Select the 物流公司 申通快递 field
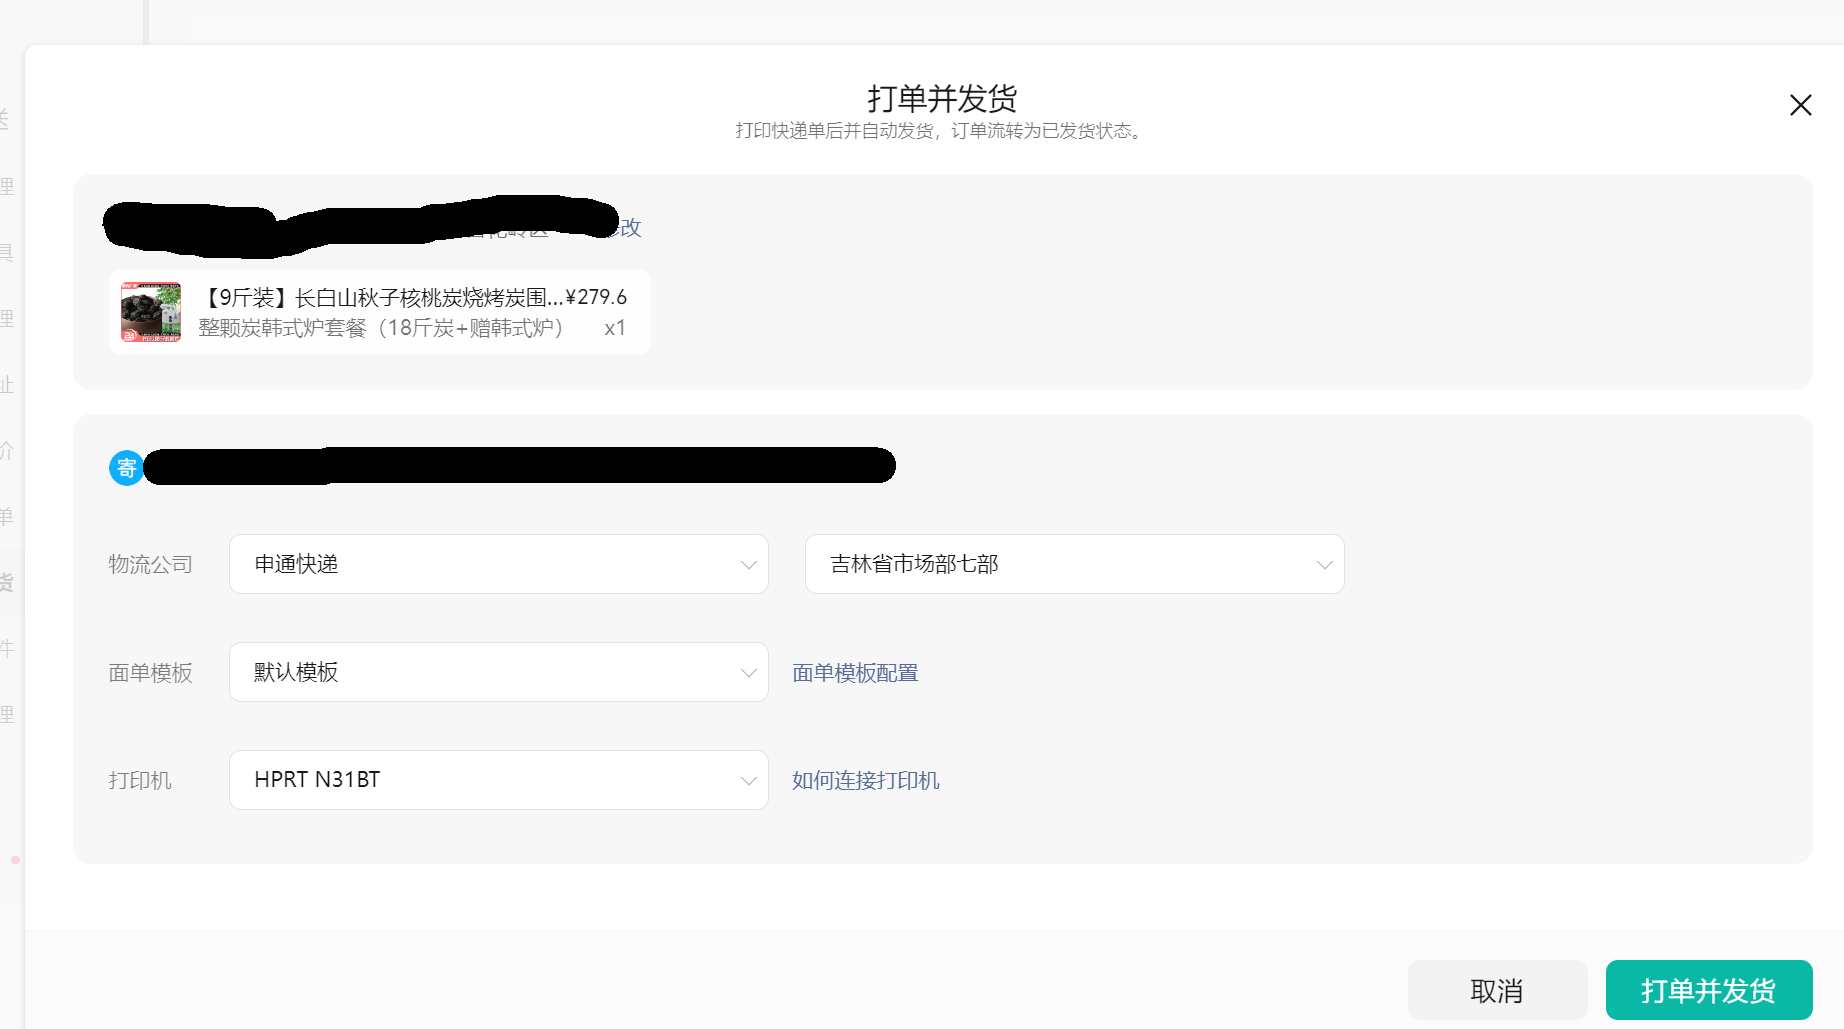 pos(499,564)
